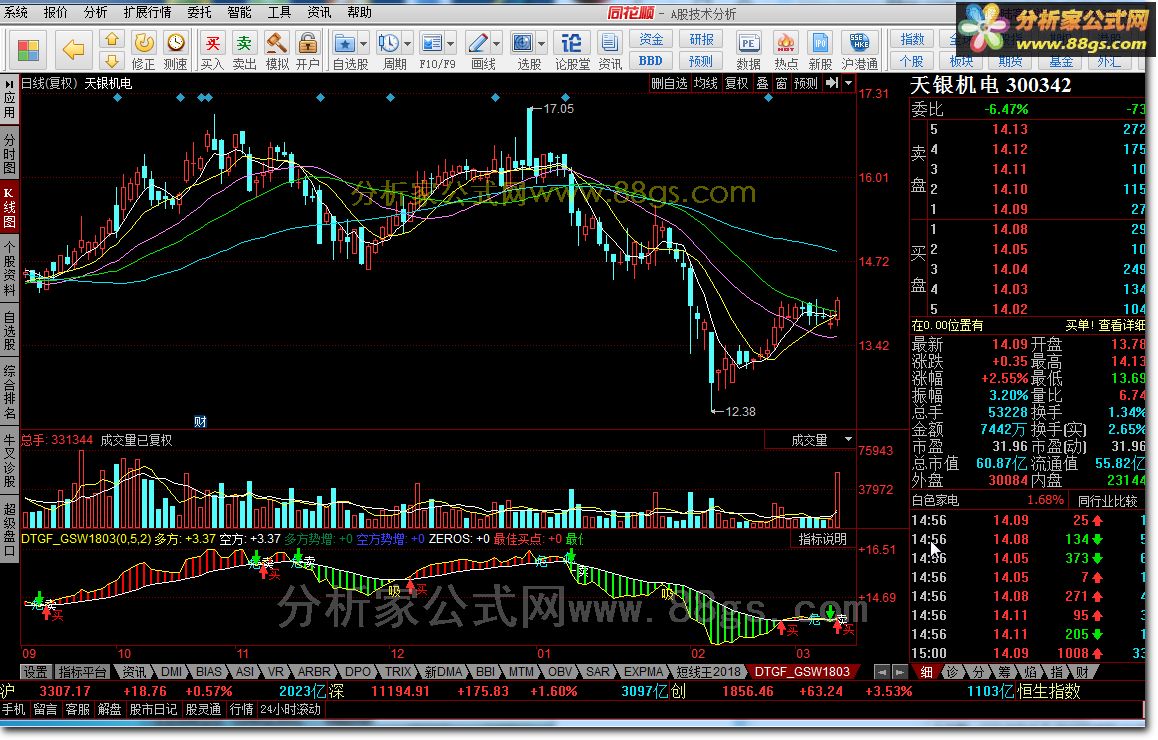This screenshot has height=740, width=1158.
Task: Click the 财 marker on the chart
Action: point(200,421)
